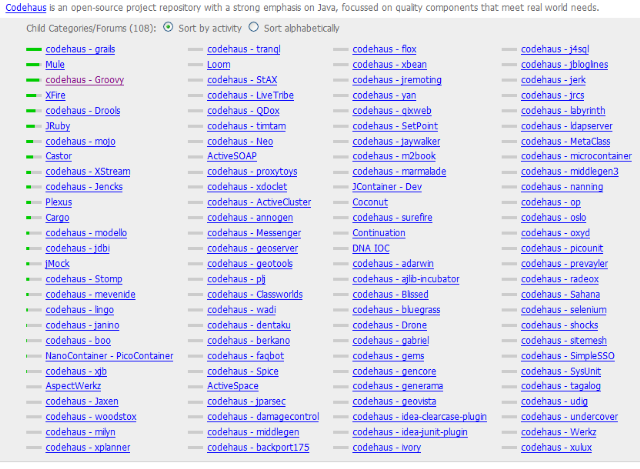The height and width of the screenshot is (469, 640).
Task: Open the codehaus - woodstox link
Action: tap(91, 417)
